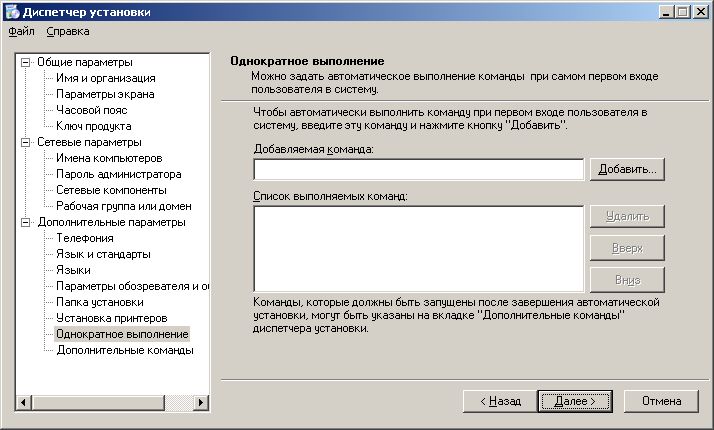Collapse the Сетевые параметры tree node
The height and width of the screenshot is (430, 714).
[x=26, y=142]
